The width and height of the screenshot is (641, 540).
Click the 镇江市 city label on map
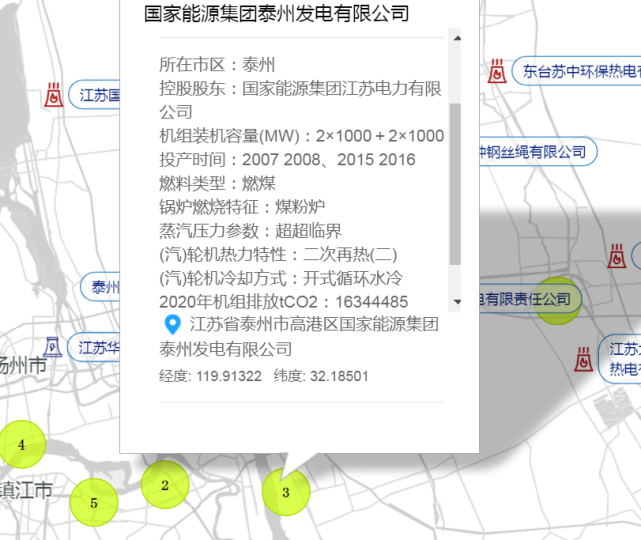click(26, 490)
